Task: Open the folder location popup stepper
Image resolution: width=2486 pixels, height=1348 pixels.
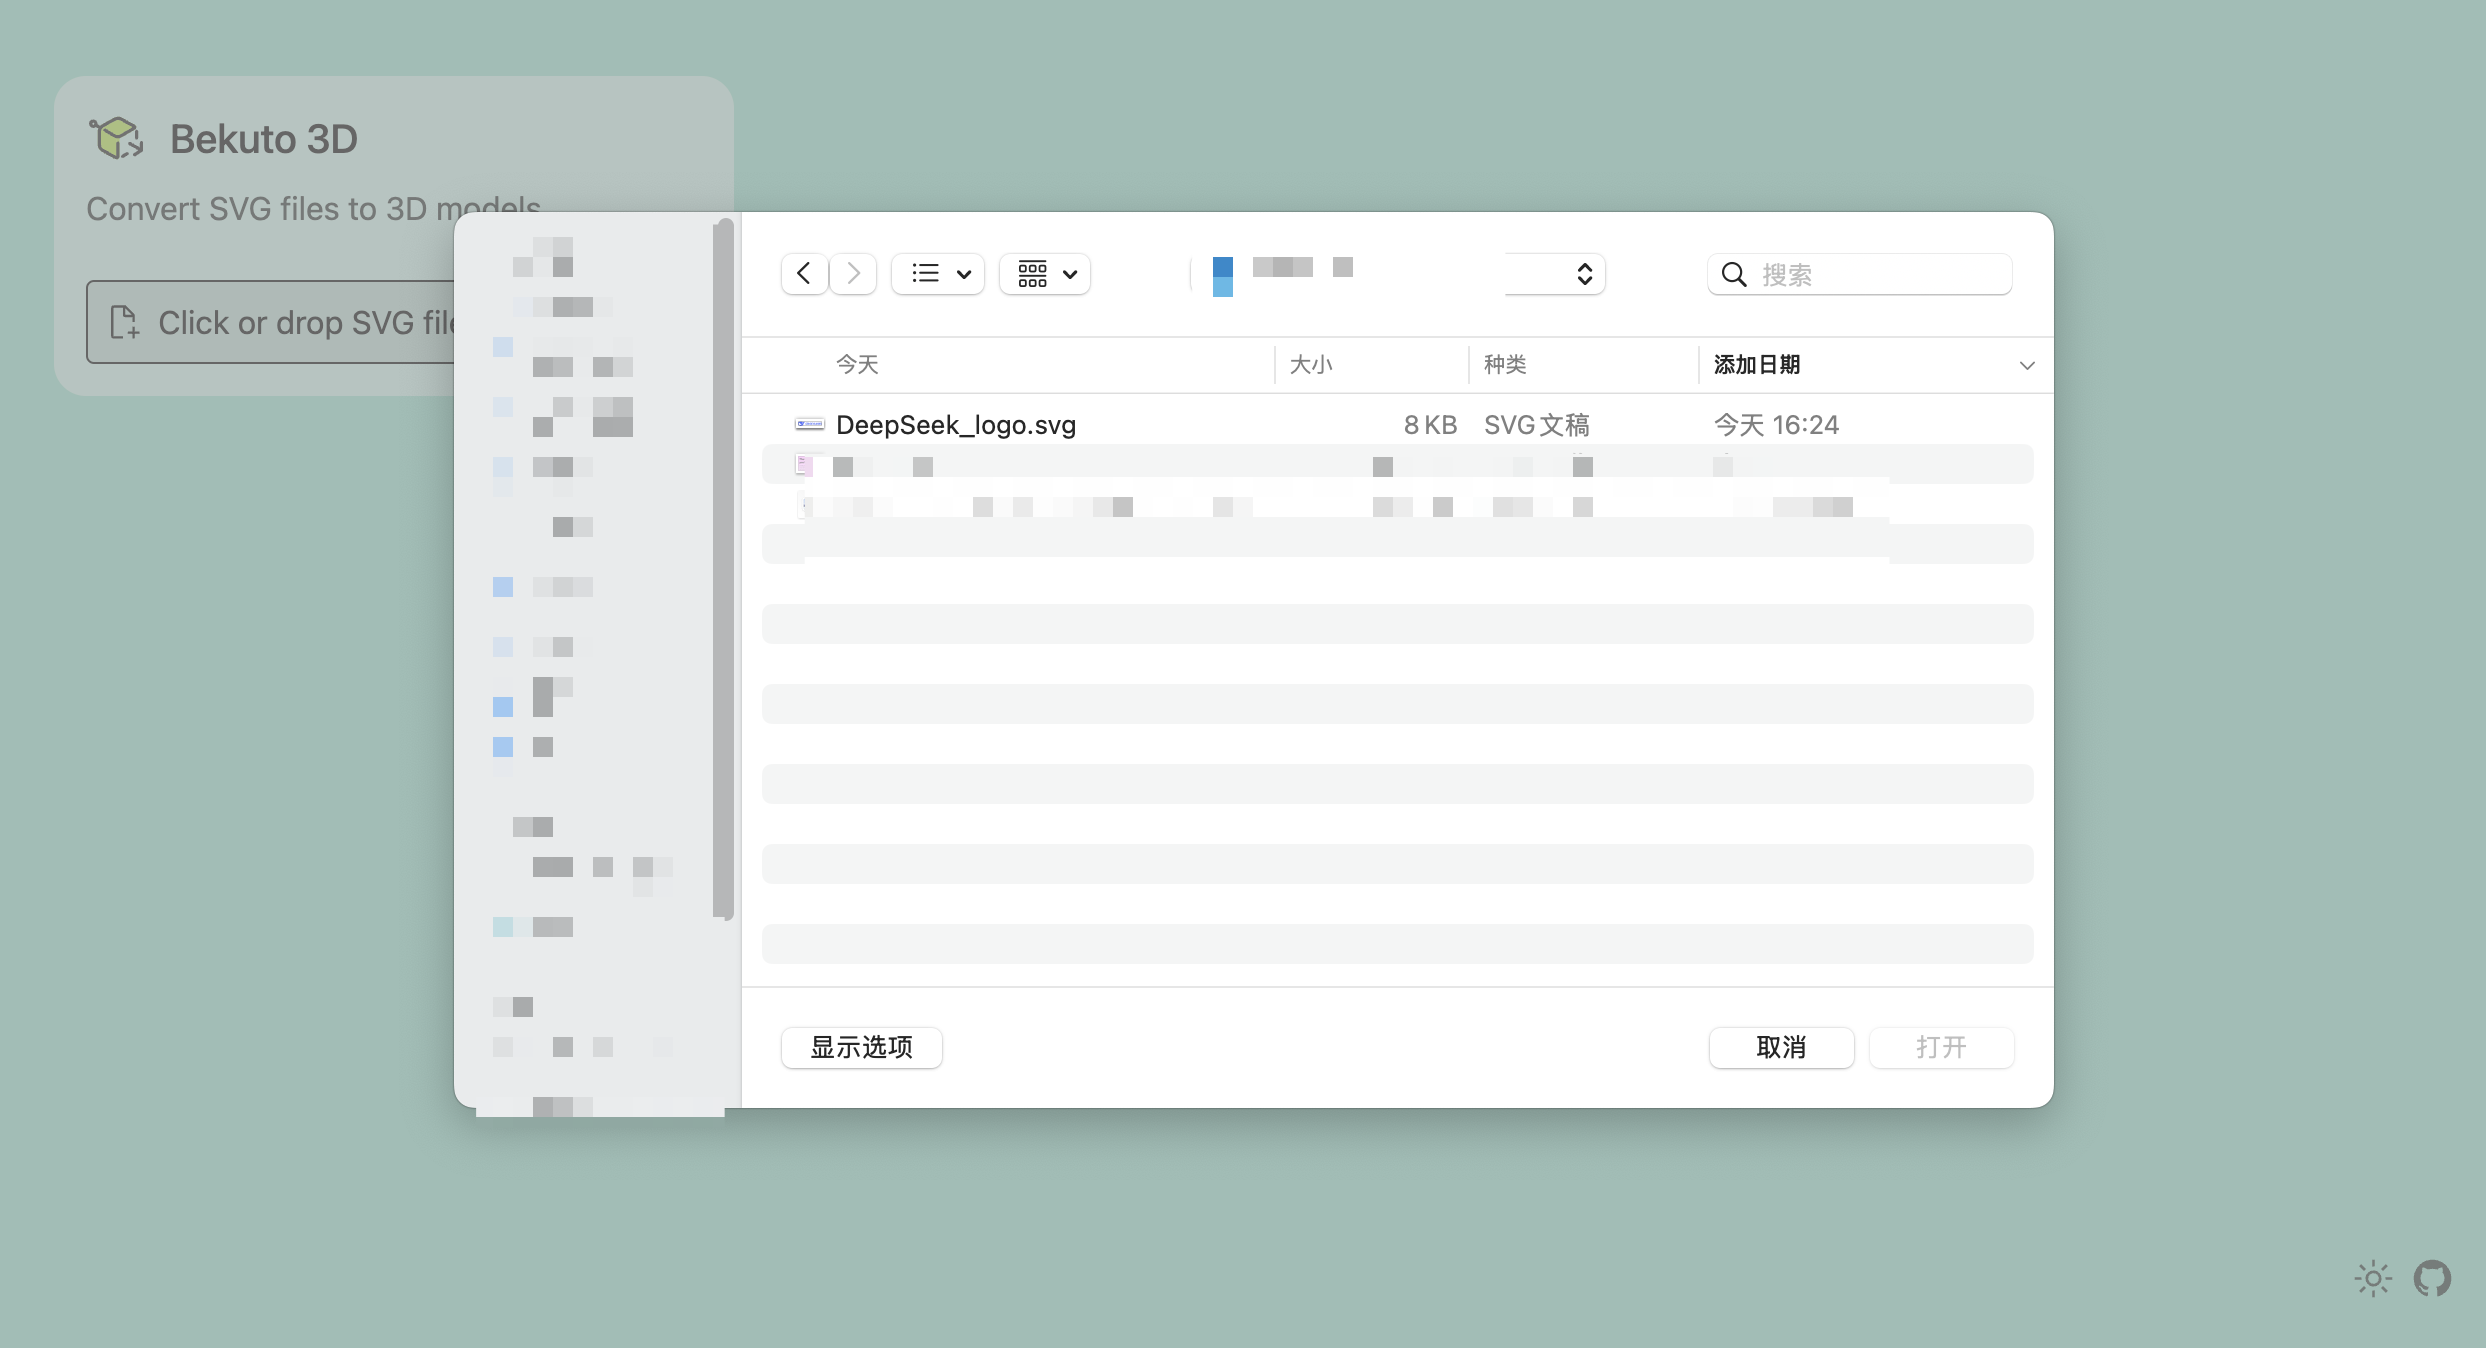Action: 1584,274
